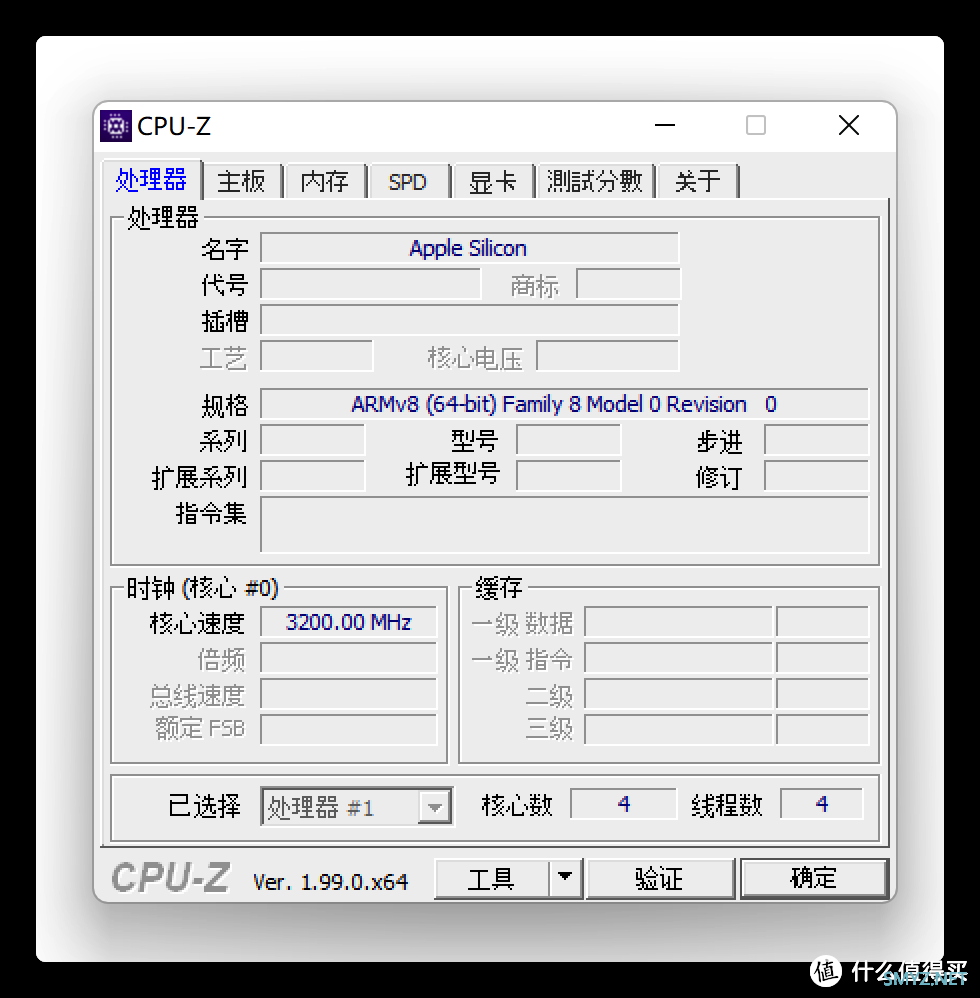Click the 工具 button
The image size is (980, 998).
click(x=491, y=878)
